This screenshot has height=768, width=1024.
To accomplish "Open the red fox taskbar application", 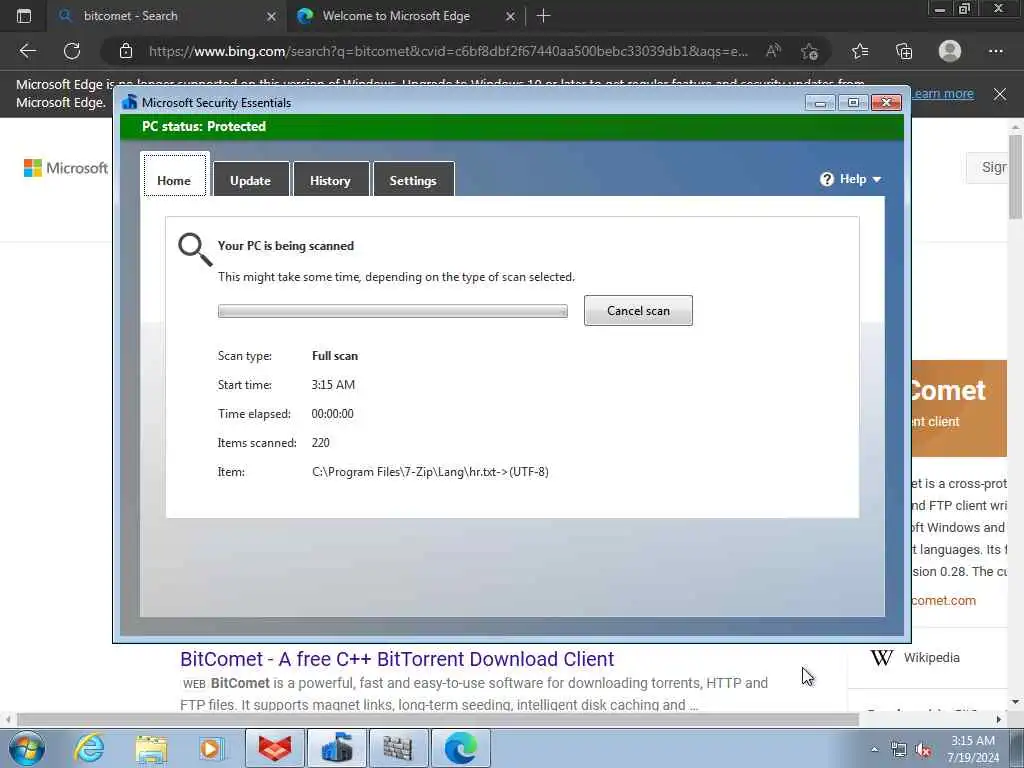I will click(275, 748).
